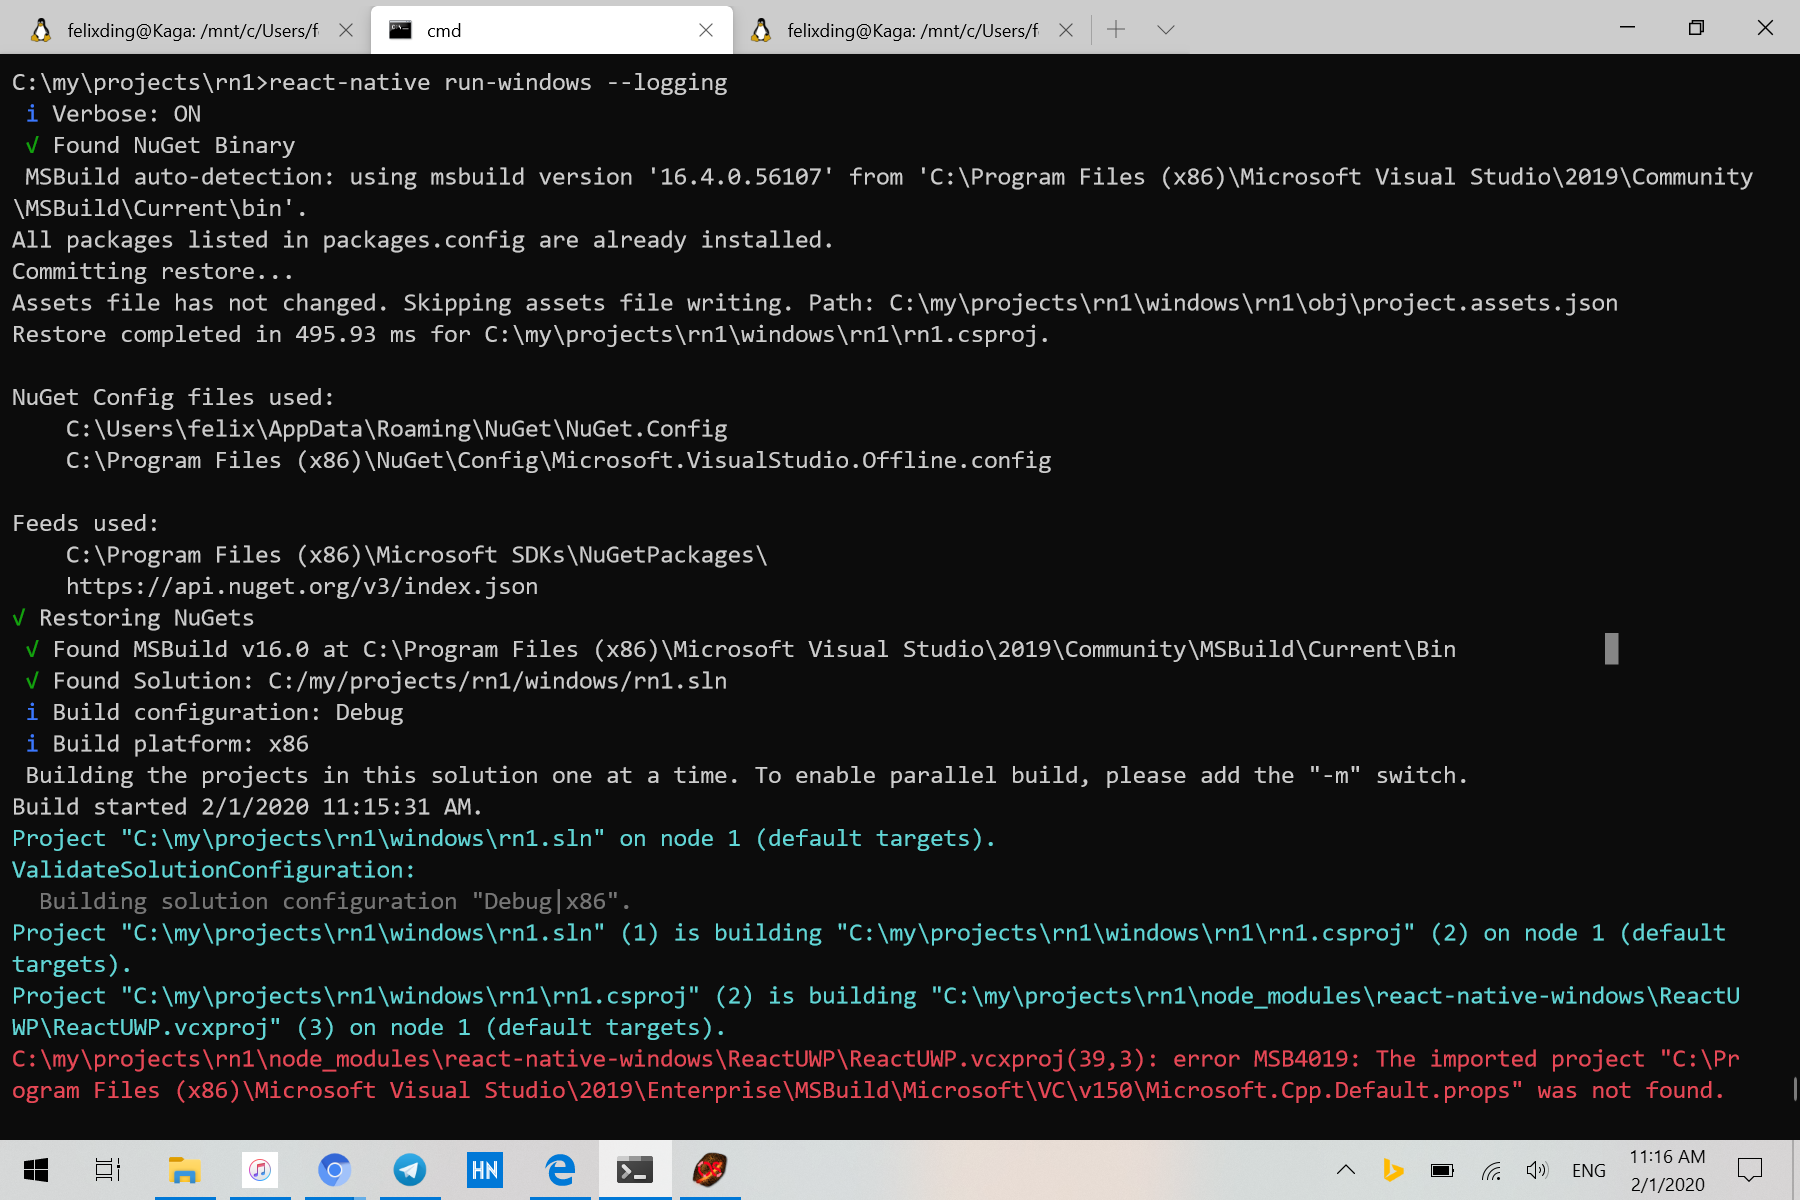The height and width of the screenshot is (1200, 1800).
Task: Open the Start menu
Action: point(37,1169)
